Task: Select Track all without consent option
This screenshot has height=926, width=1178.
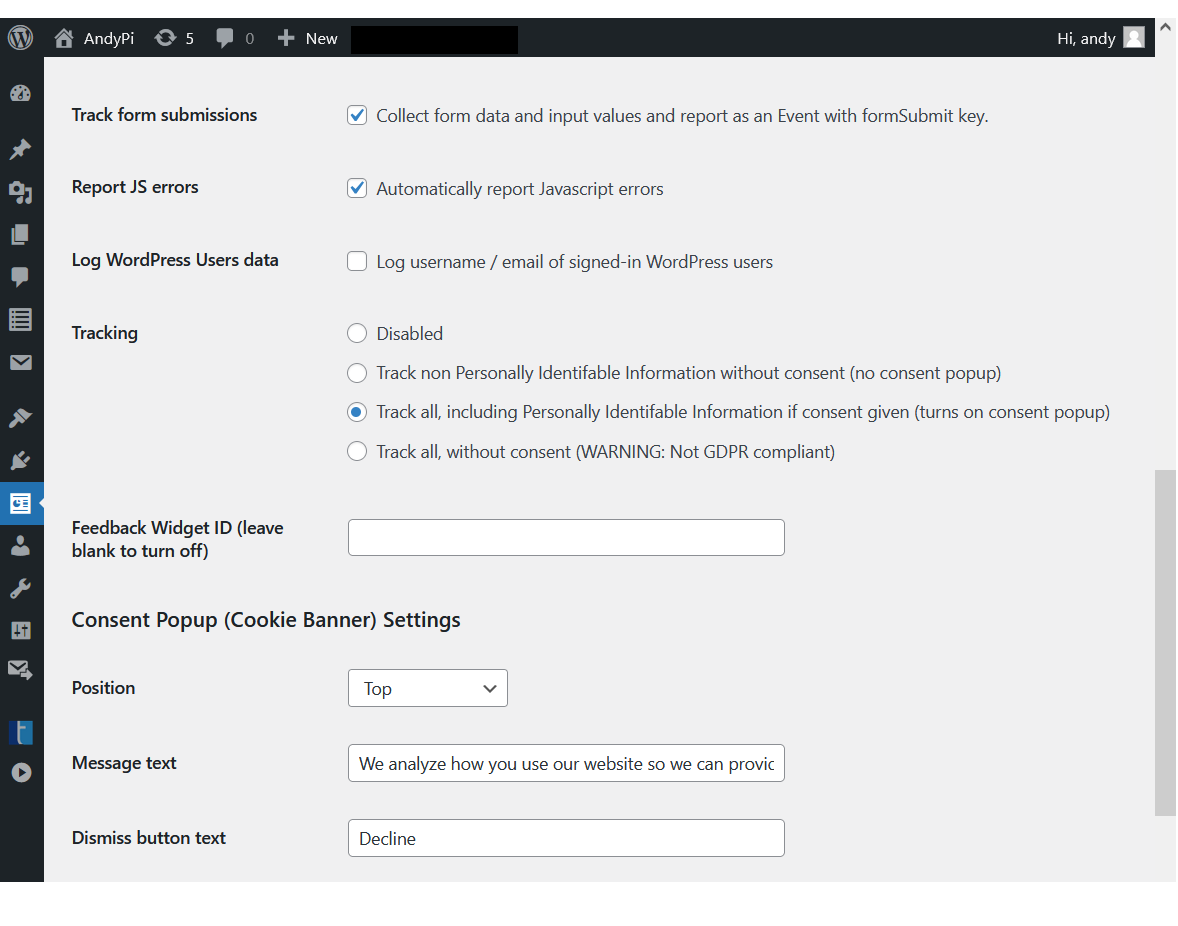Action: pyautogui.click(x=357, y=452)
